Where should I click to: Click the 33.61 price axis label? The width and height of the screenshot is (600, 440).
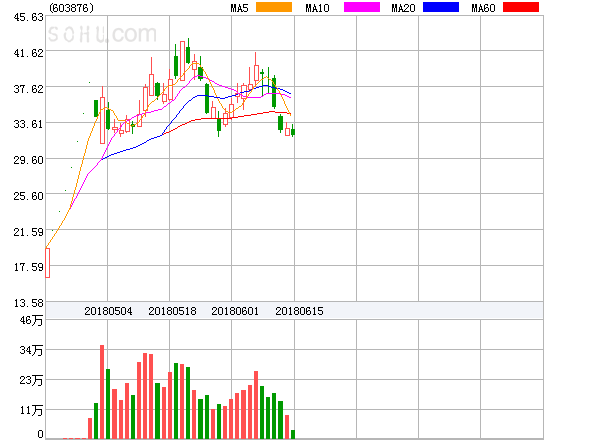[x=28, y=124]
